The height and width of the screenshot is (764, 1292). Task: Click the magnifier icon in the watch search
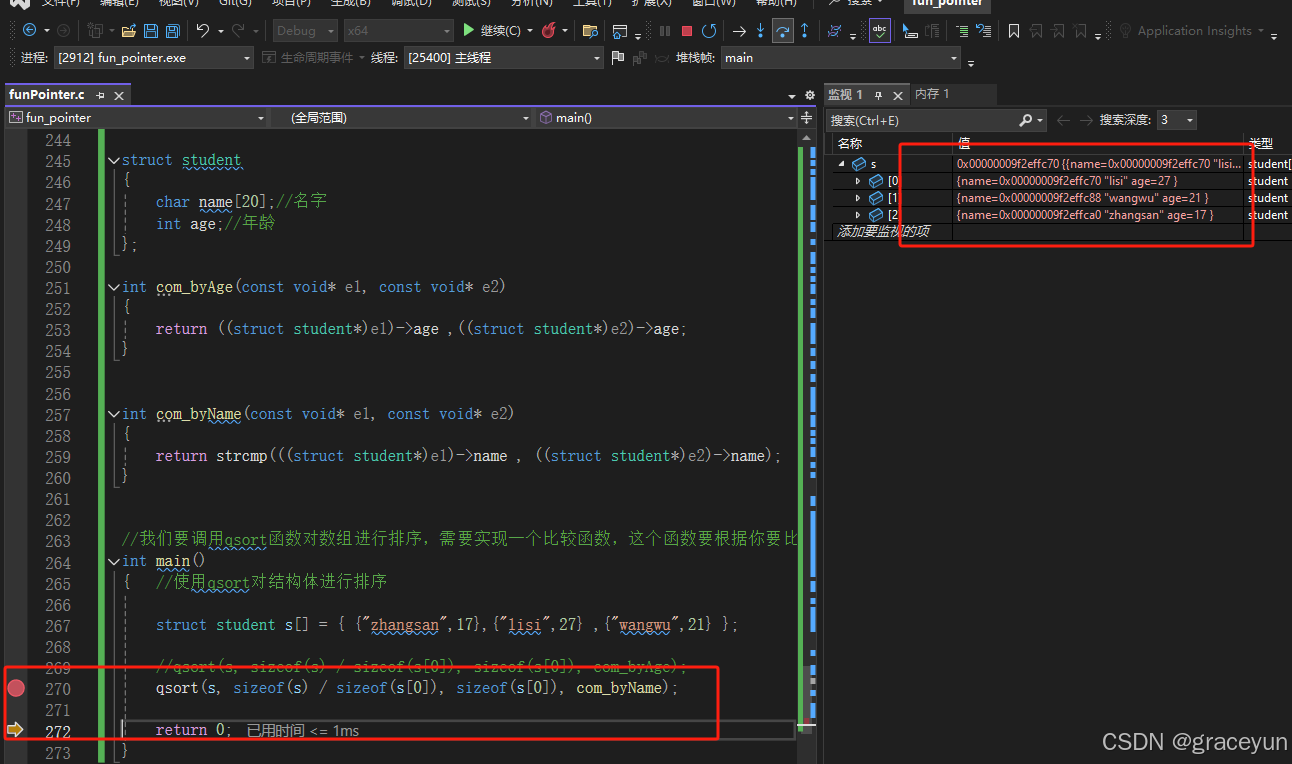coord(1025,120)
